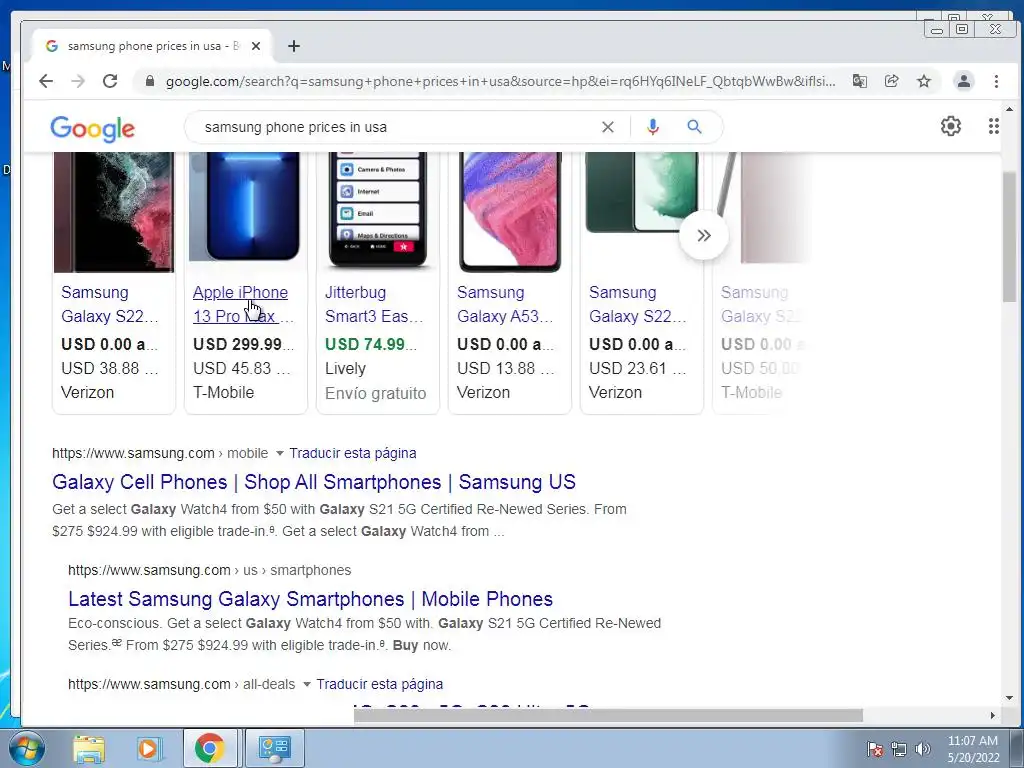
Task: Click the Jitterbug Smart3 phone image
Action: [377, 210]
